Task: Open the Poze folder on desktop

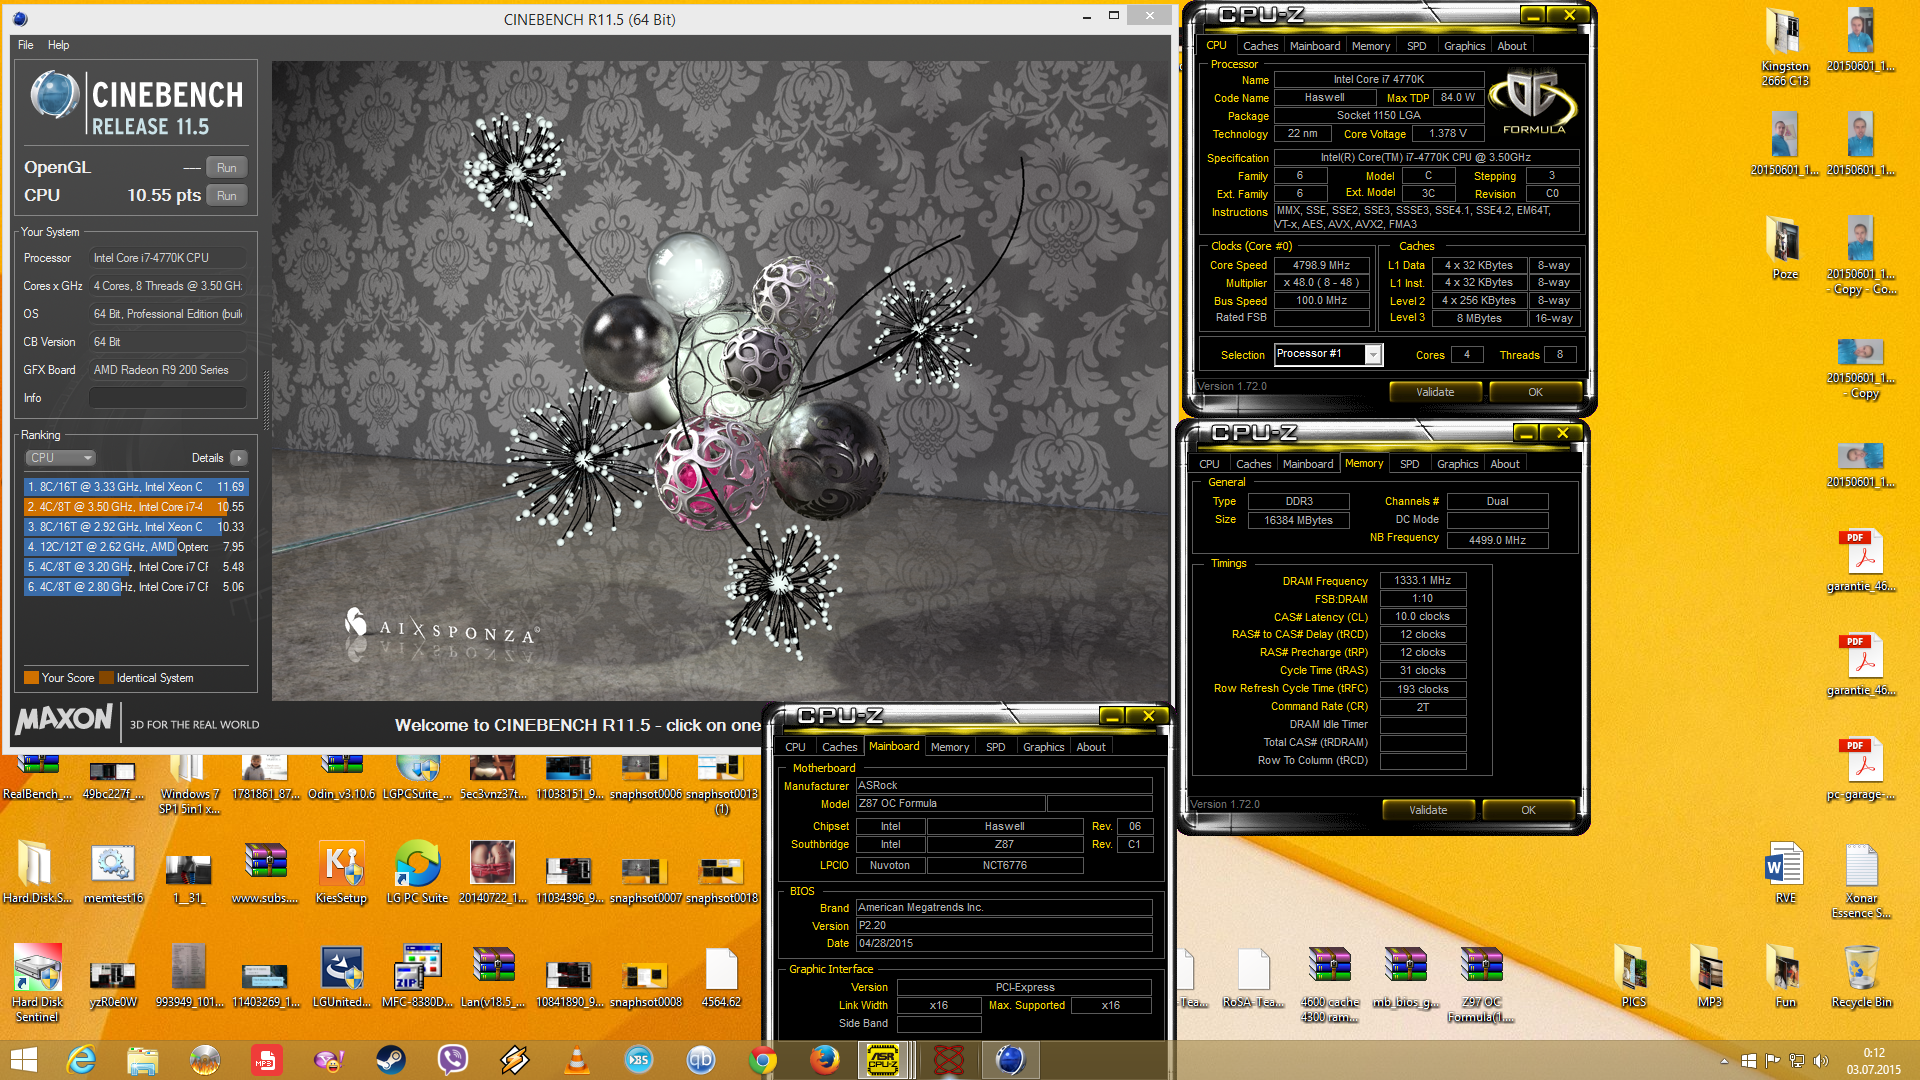Action: pyautogui.click(x=1785, y=248)
